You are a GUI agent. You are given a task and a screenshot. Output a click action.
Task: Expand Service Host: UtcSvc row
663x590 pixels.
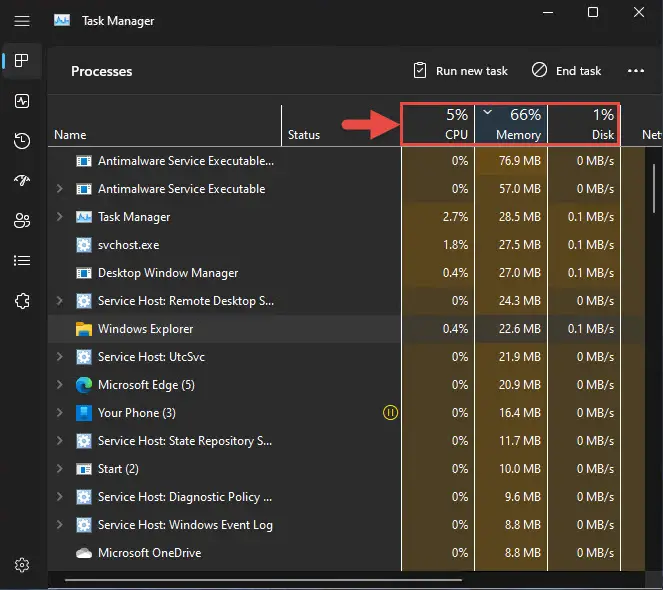click(60, 357)
